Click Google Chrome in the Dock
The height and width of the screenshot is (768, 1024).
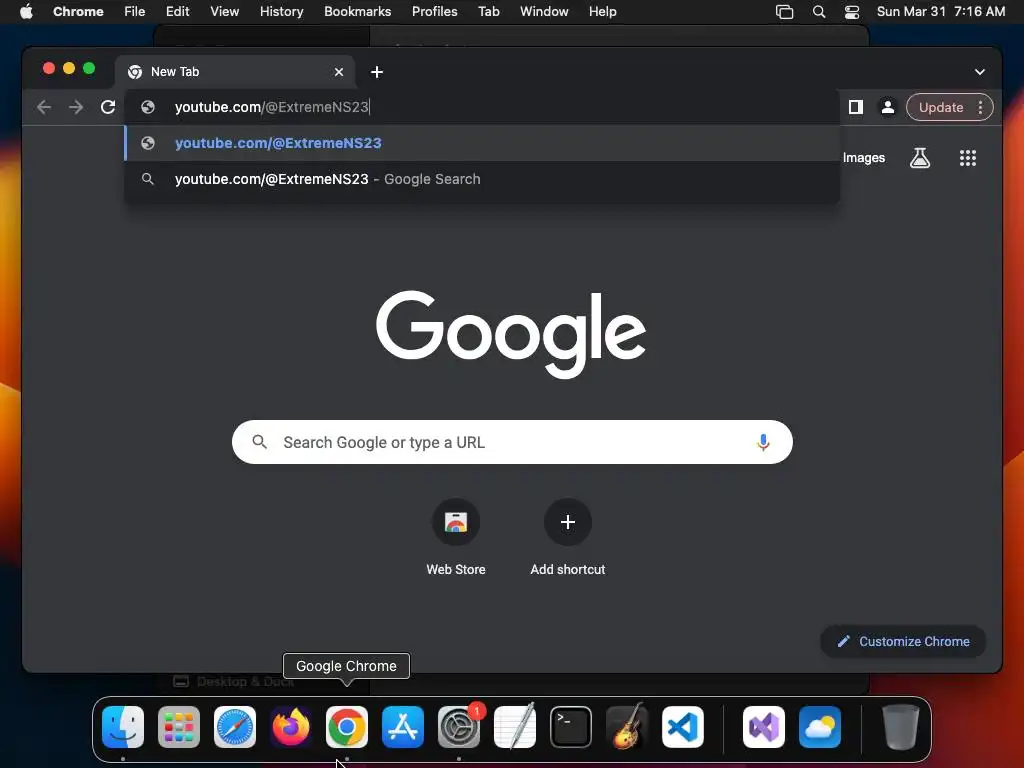347,727
